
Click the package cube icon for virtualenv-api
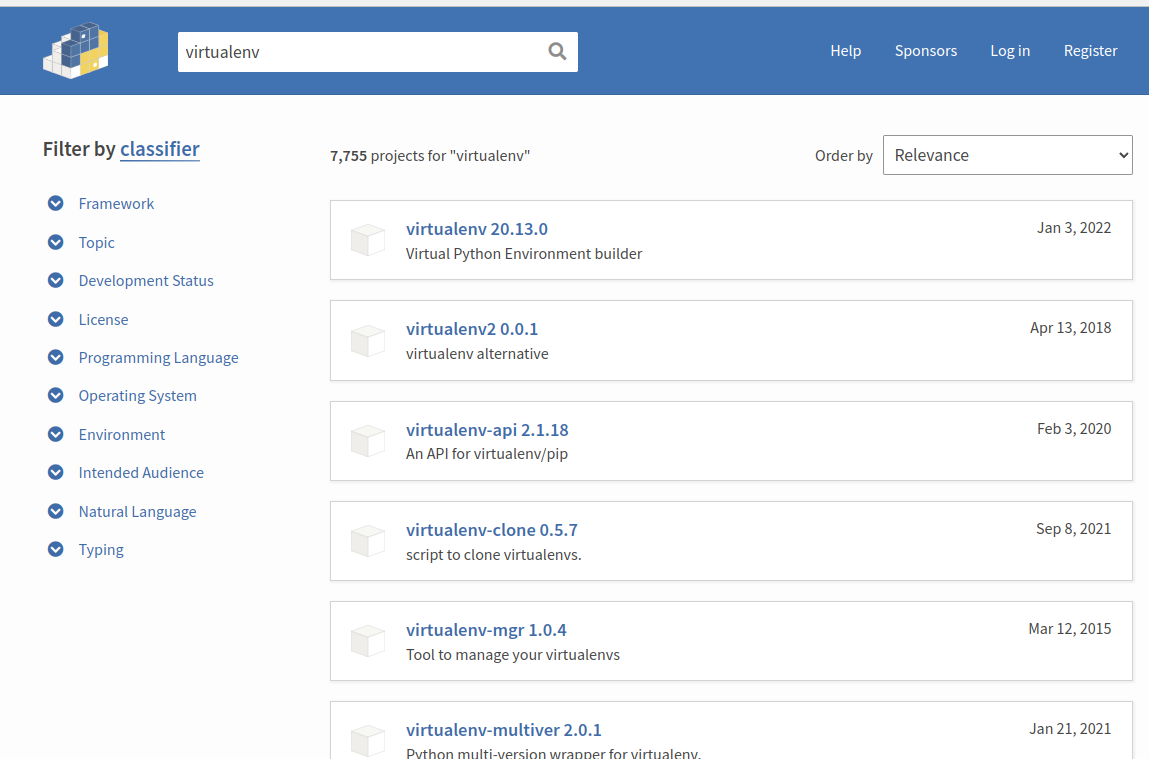click(368, 440)
